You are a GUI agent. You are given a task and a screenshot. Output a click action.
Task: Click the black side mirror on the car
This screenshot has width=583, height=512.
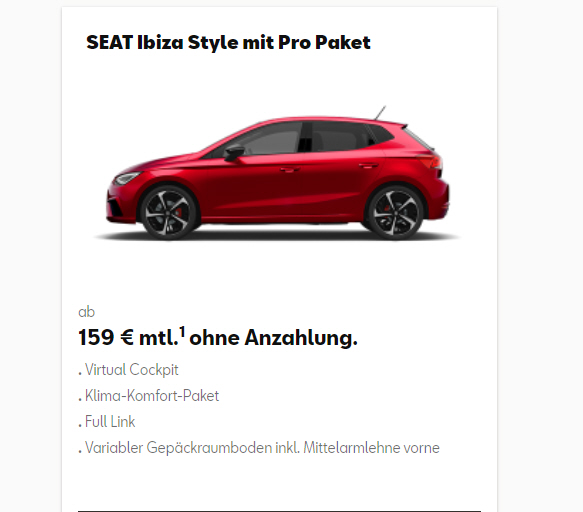coord(234,152)
